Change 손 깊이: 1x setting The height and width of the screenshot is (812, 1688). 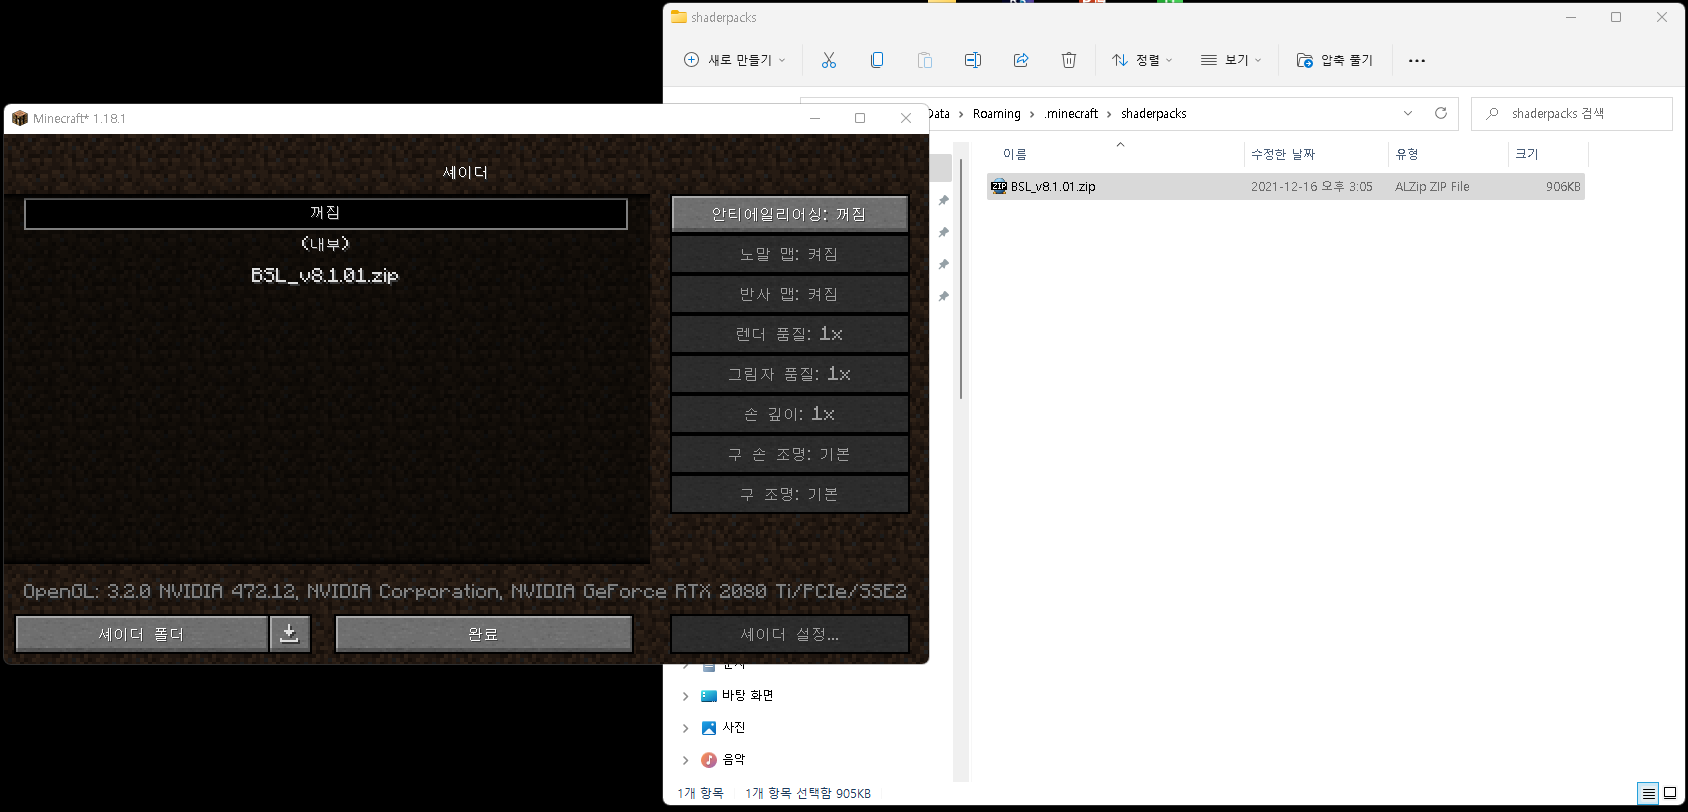(790, 414)
